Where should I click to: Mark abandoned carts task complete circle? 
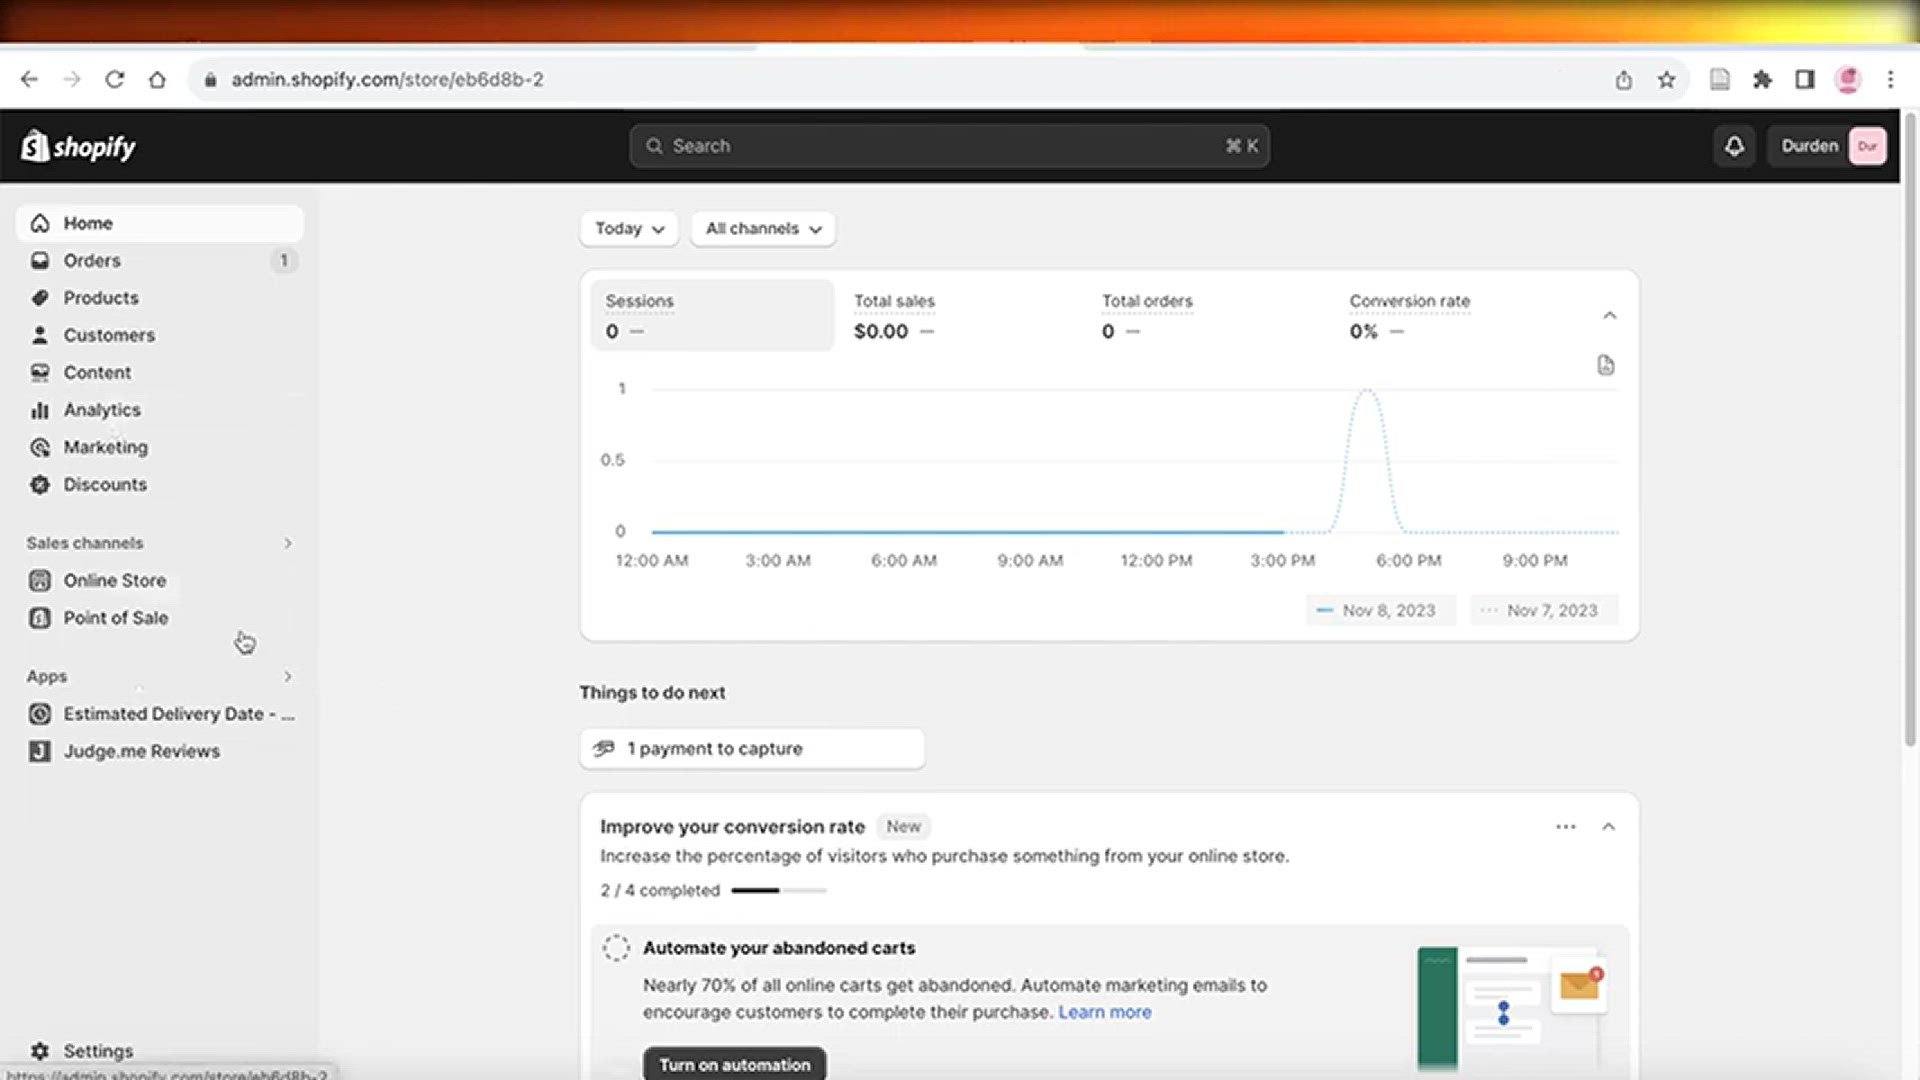[x=616, y=948]
